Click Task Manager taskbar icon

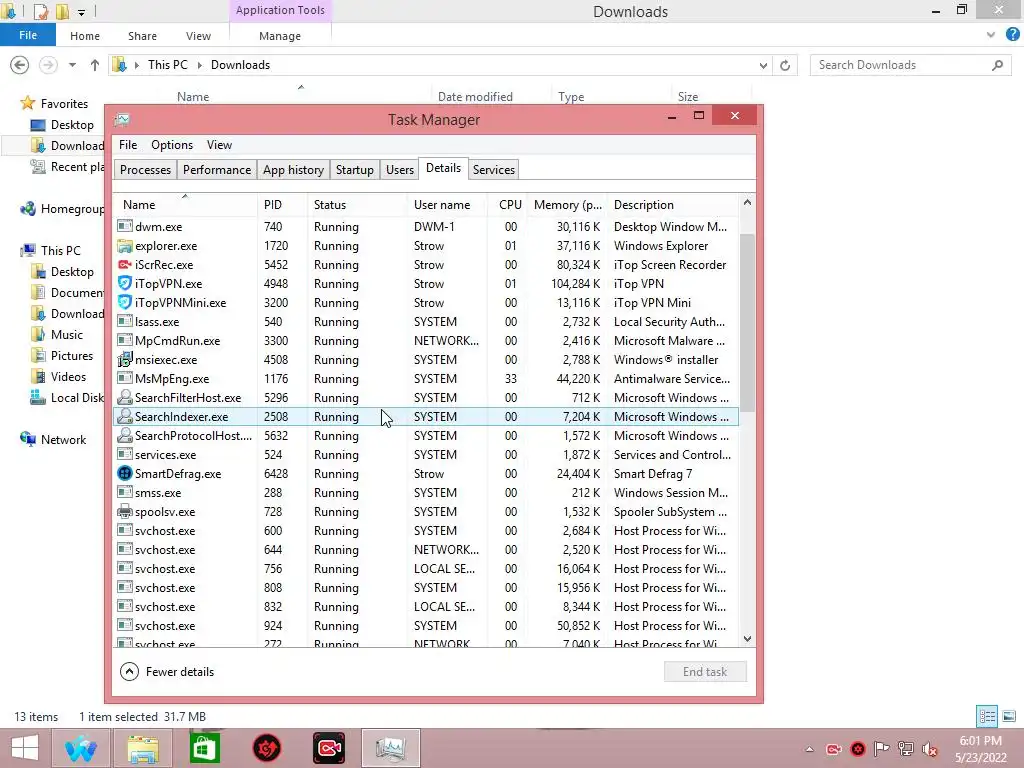click(391, 748)
